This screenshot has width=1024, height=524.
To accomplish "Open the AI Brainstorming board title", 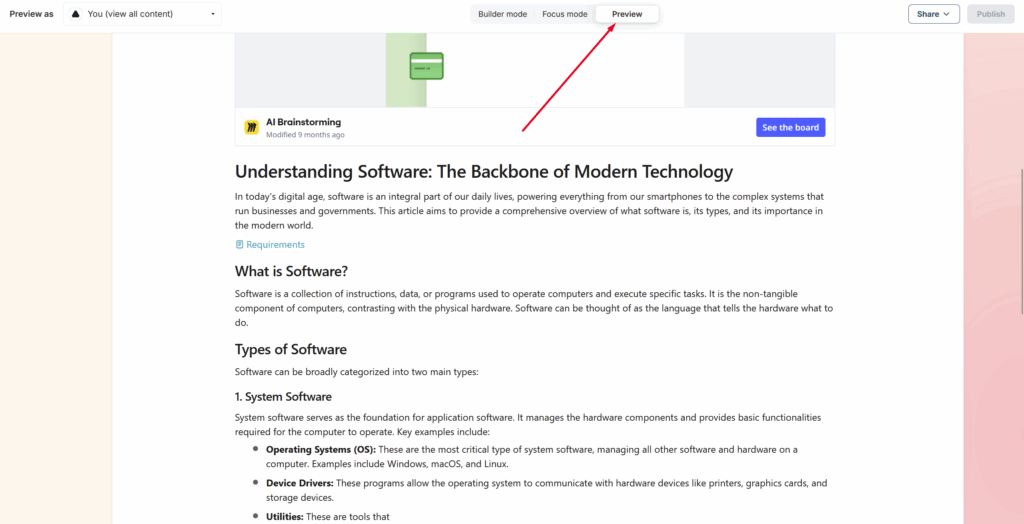I will coord(303,122).
